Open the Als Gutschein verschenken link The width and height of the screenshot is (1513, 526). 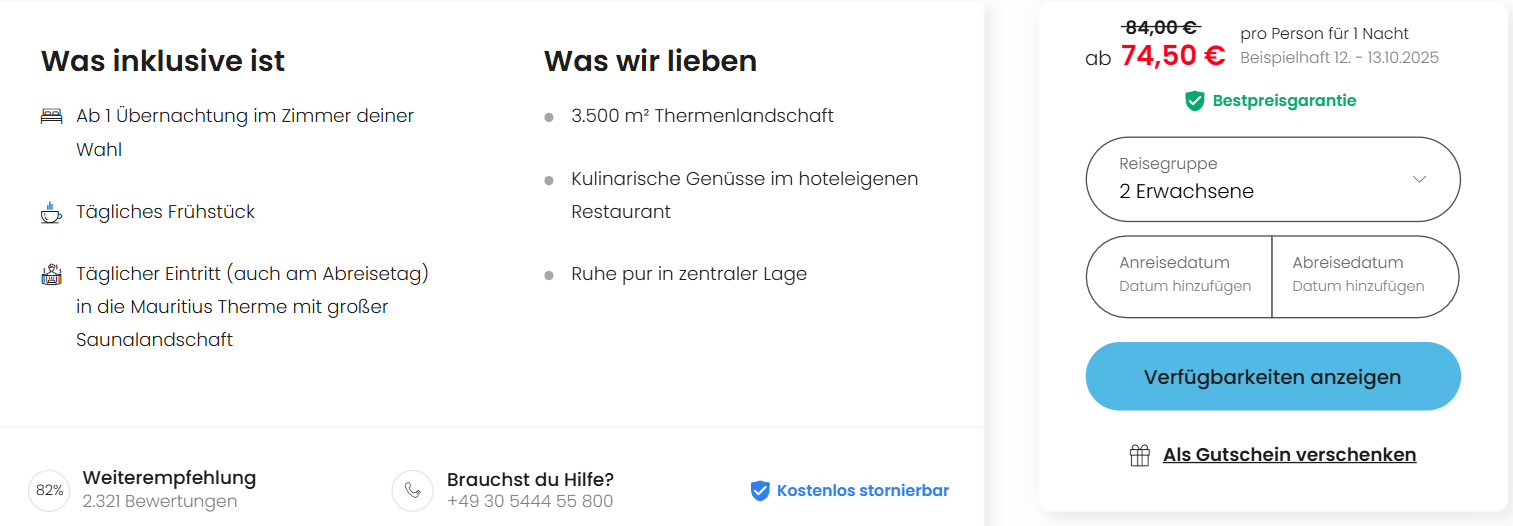1289,455
